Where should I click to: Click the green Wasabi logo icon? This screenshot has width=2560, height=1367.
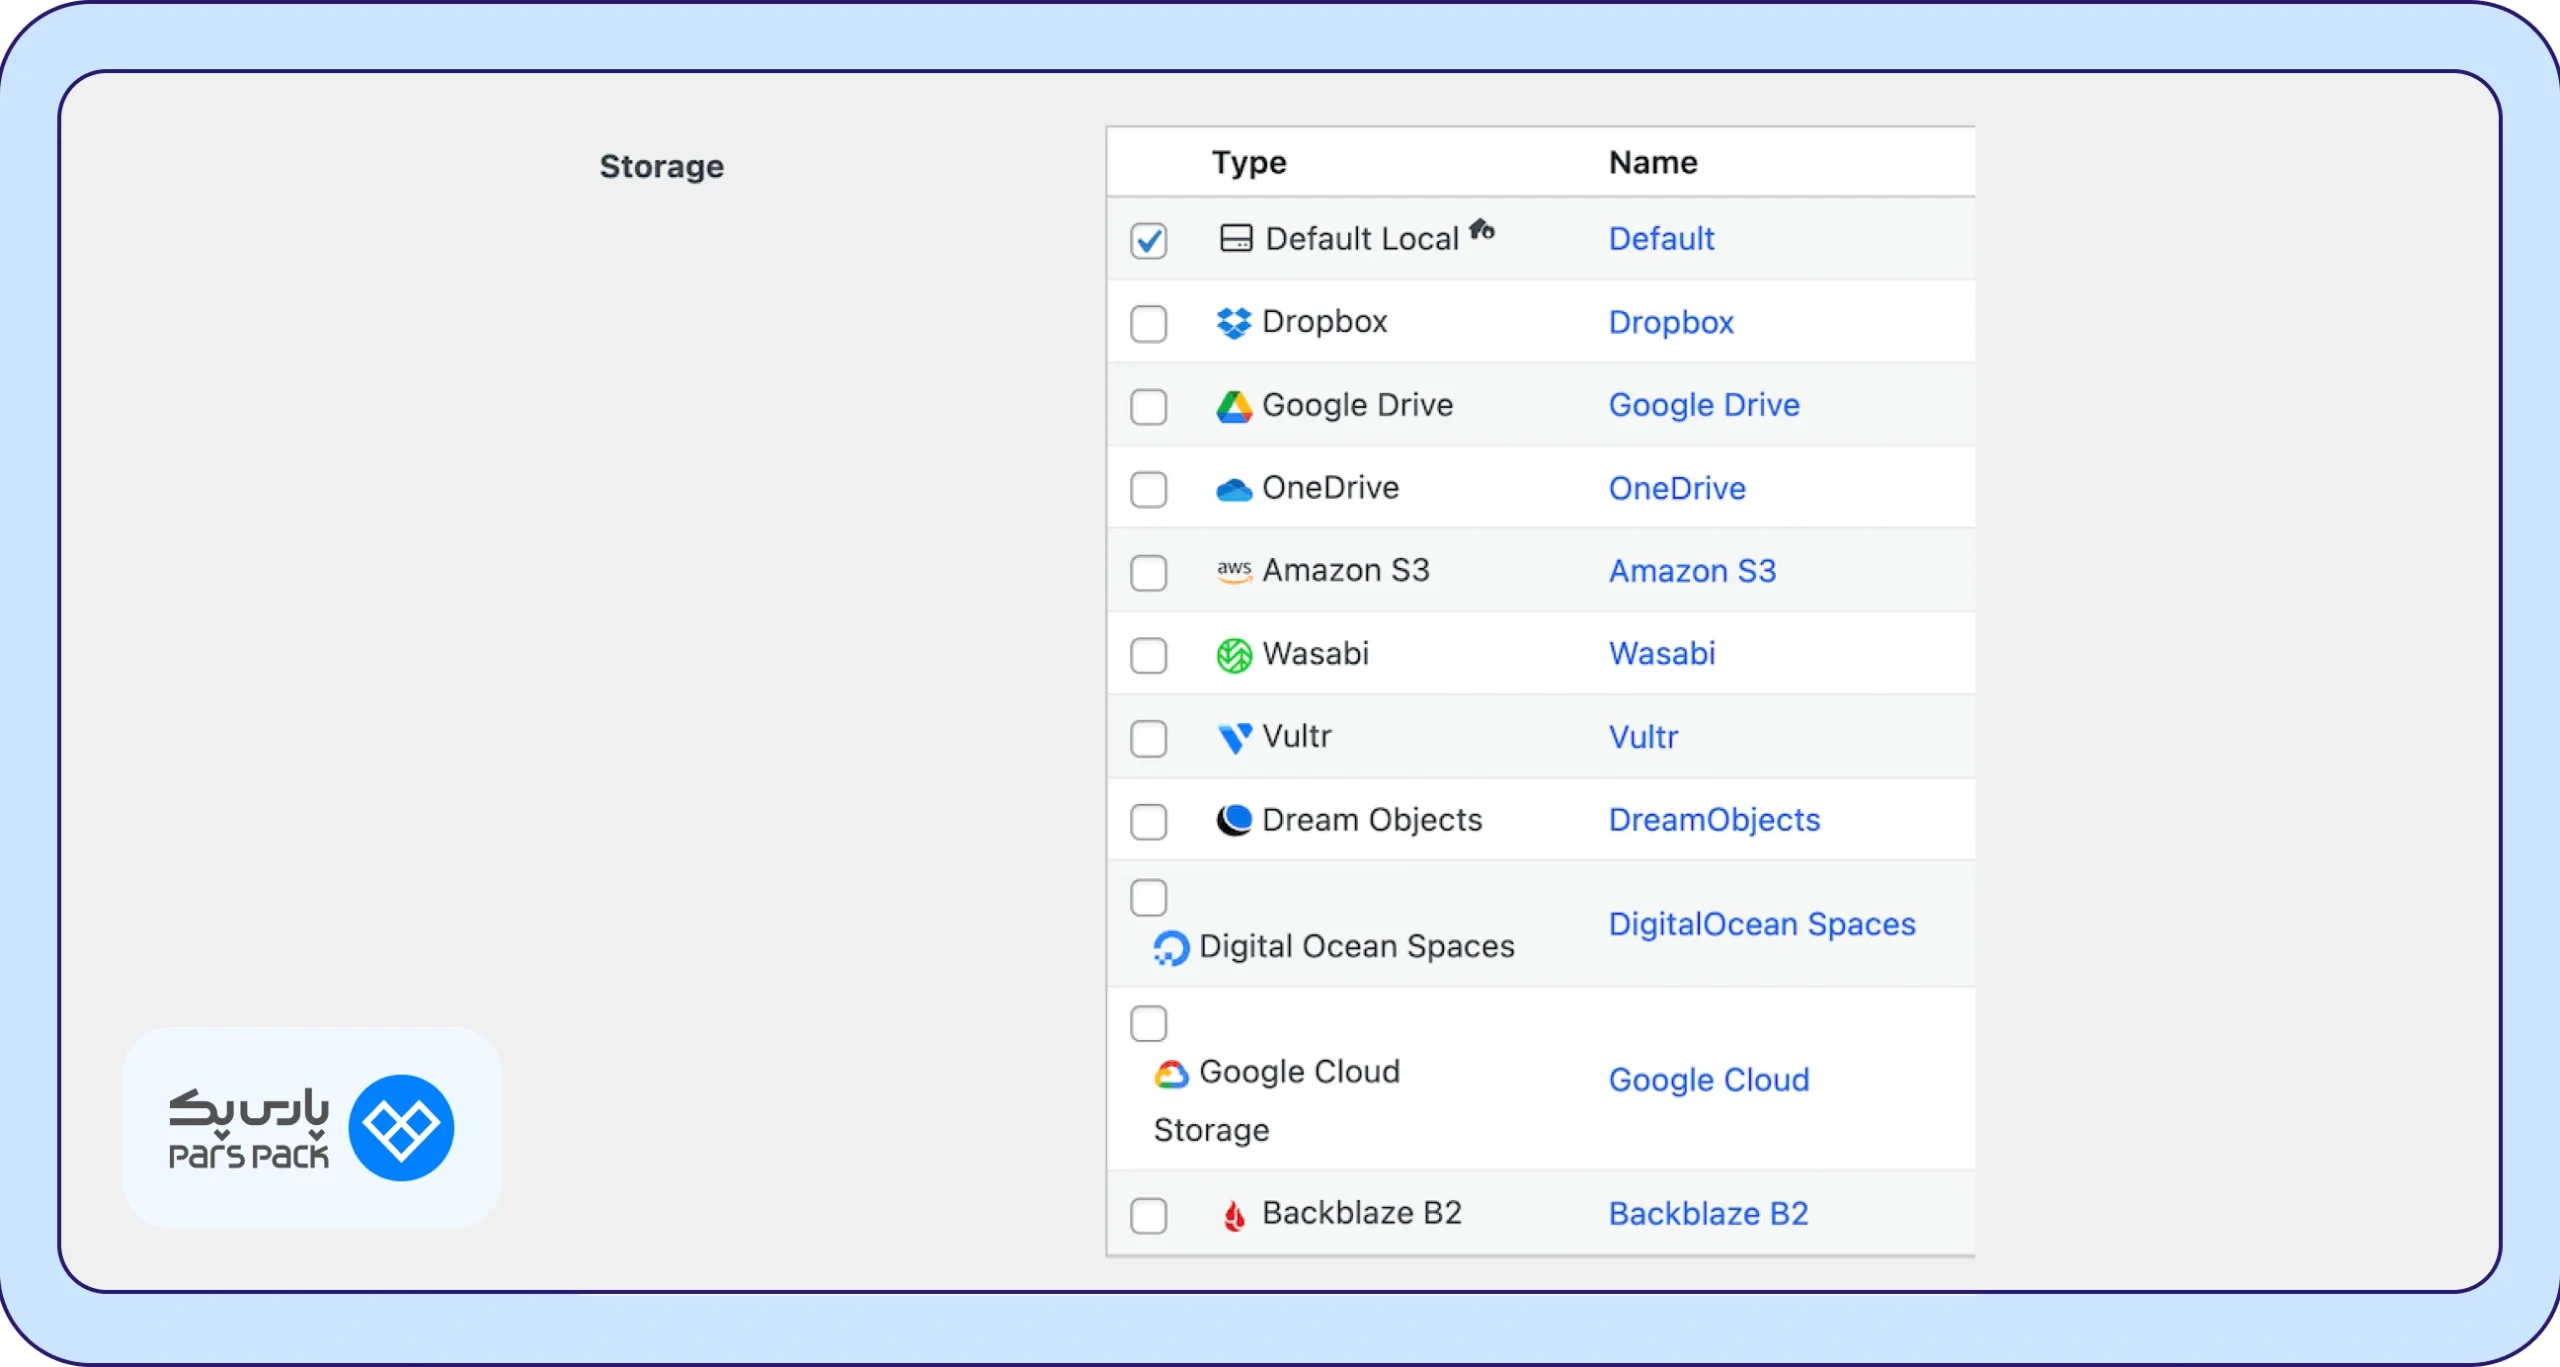(x=1234, y=656)
